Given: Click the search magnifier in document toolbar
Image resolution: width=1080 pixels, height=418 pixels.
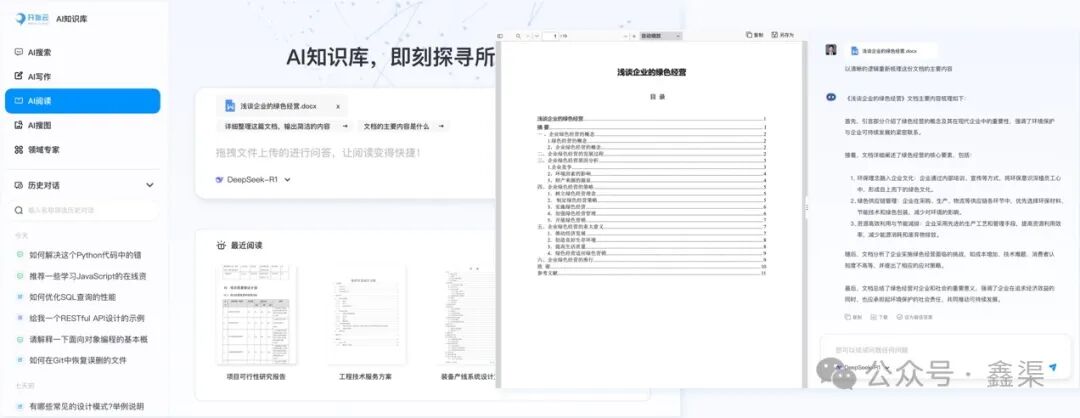Looking at the screenshot, I should 517,35.
